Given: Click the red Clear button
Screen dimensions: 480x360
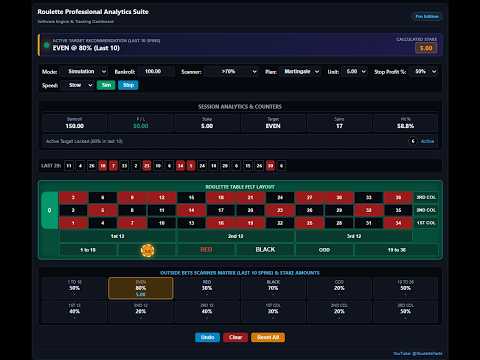Looking at the screenshot, I should pyautogui.click(x=235, y=337).
